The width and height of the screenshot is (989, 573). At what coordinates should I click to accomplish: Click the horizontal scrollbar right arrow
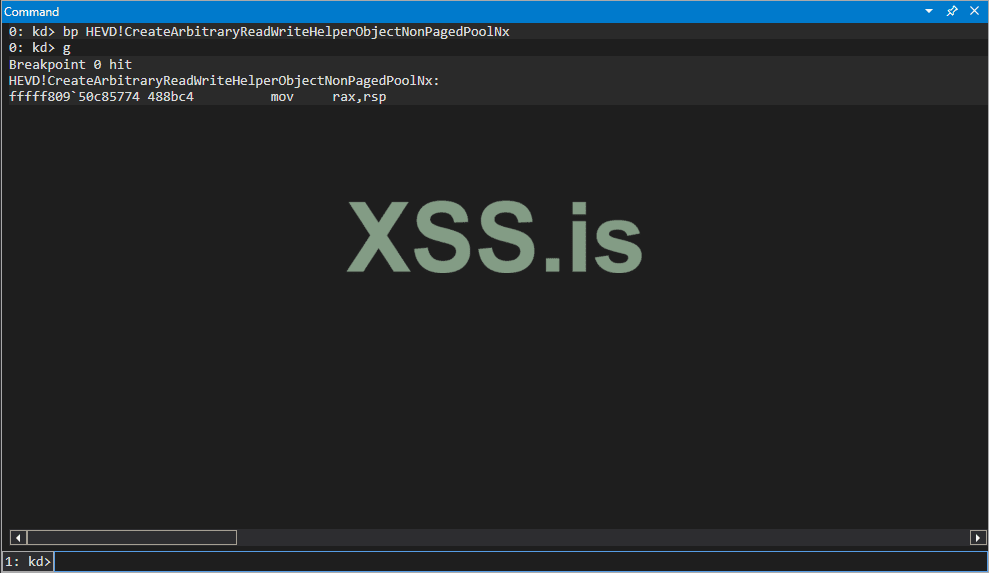tap(978, 538)
